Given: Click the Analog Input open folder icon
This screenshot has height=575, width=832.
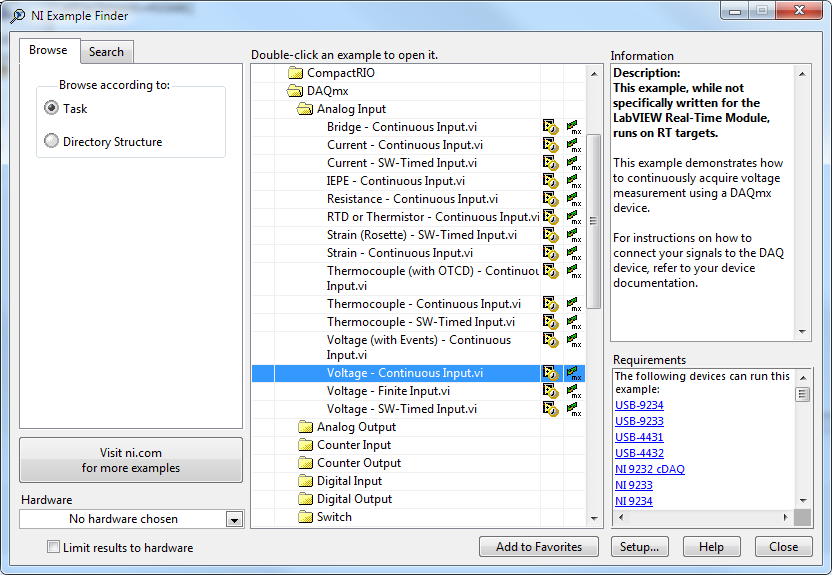Looking at the screenshot, I should (x=305, y=109).
